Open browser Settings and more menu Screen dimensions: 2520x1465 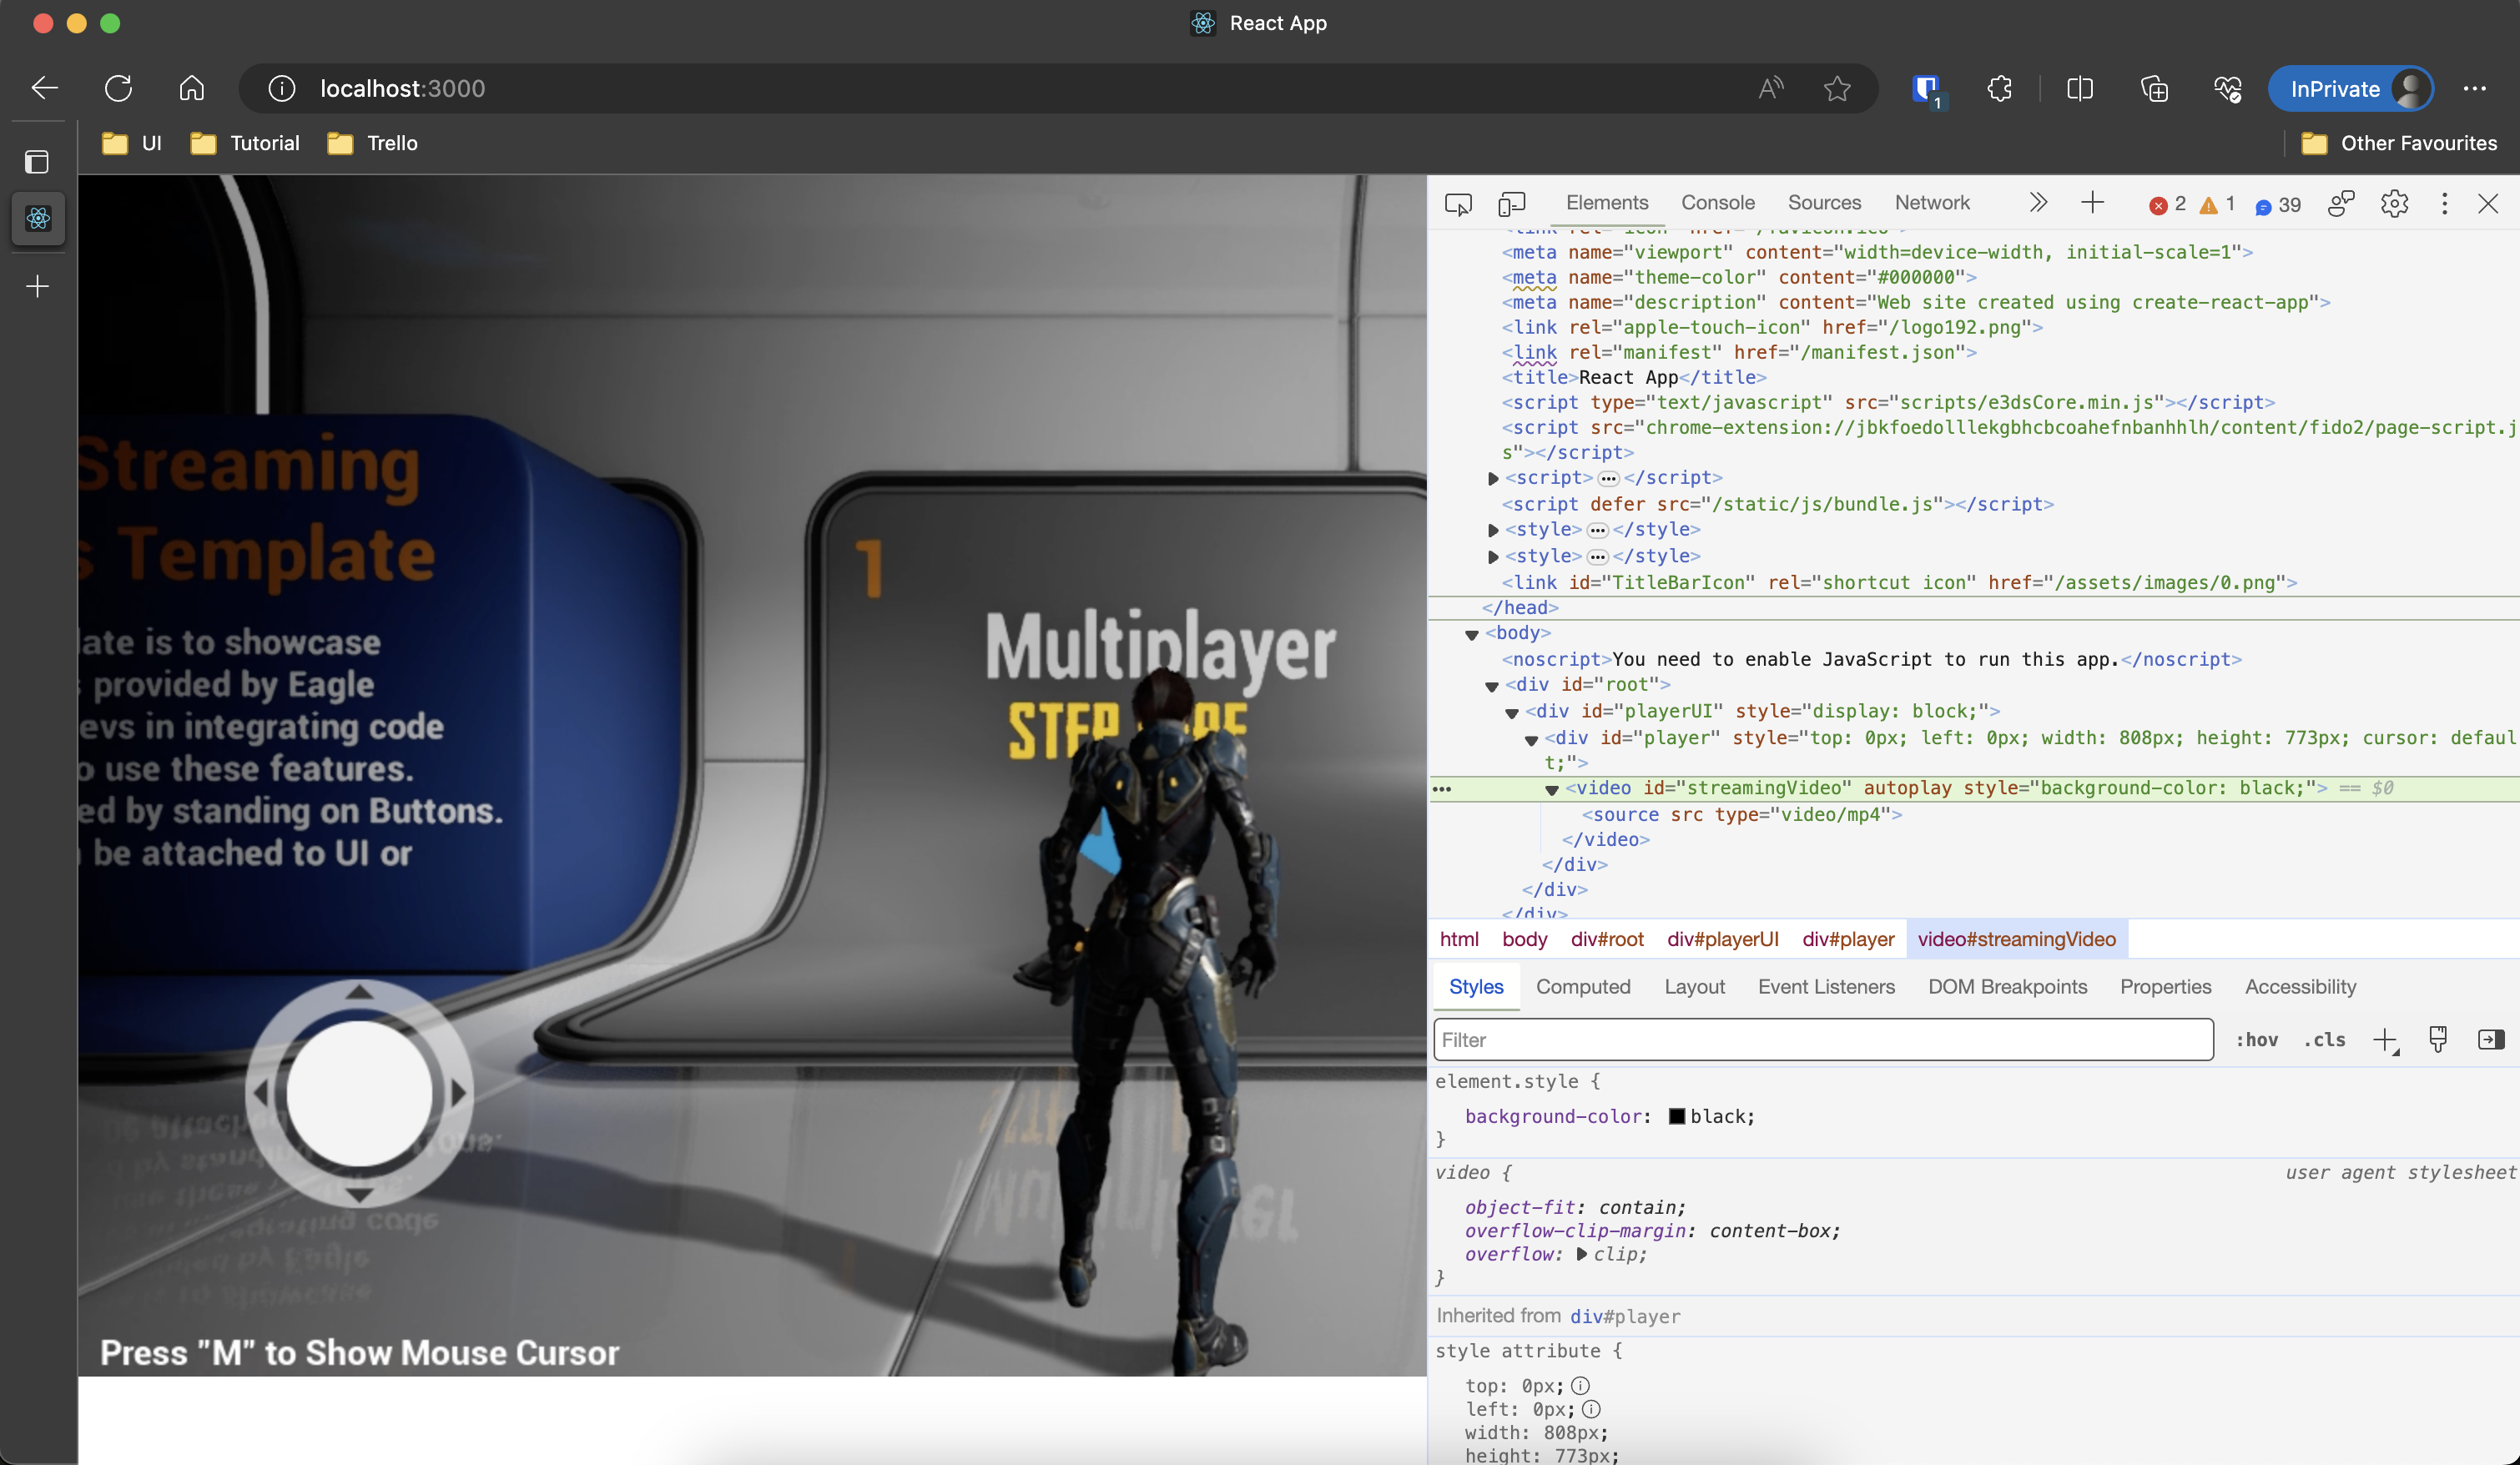[x=2475, y=89]
